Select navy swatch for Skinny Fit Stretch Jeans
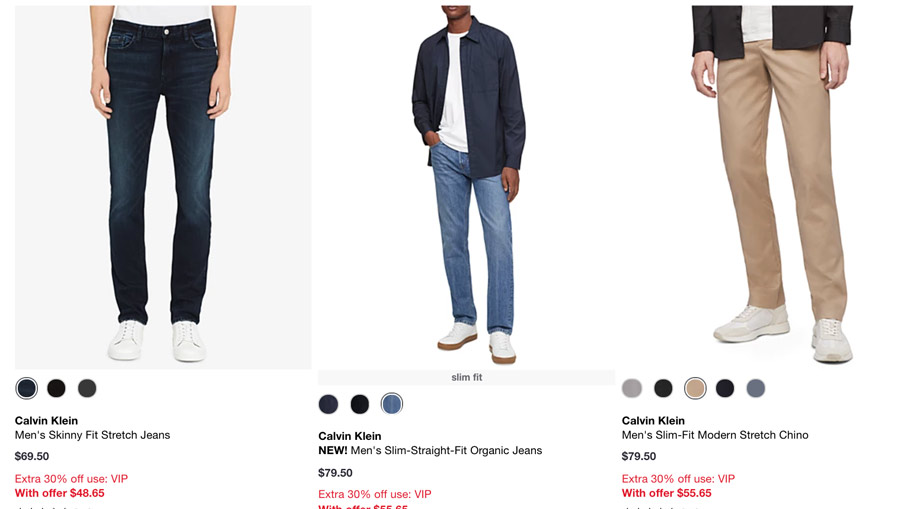 point(27,388)
